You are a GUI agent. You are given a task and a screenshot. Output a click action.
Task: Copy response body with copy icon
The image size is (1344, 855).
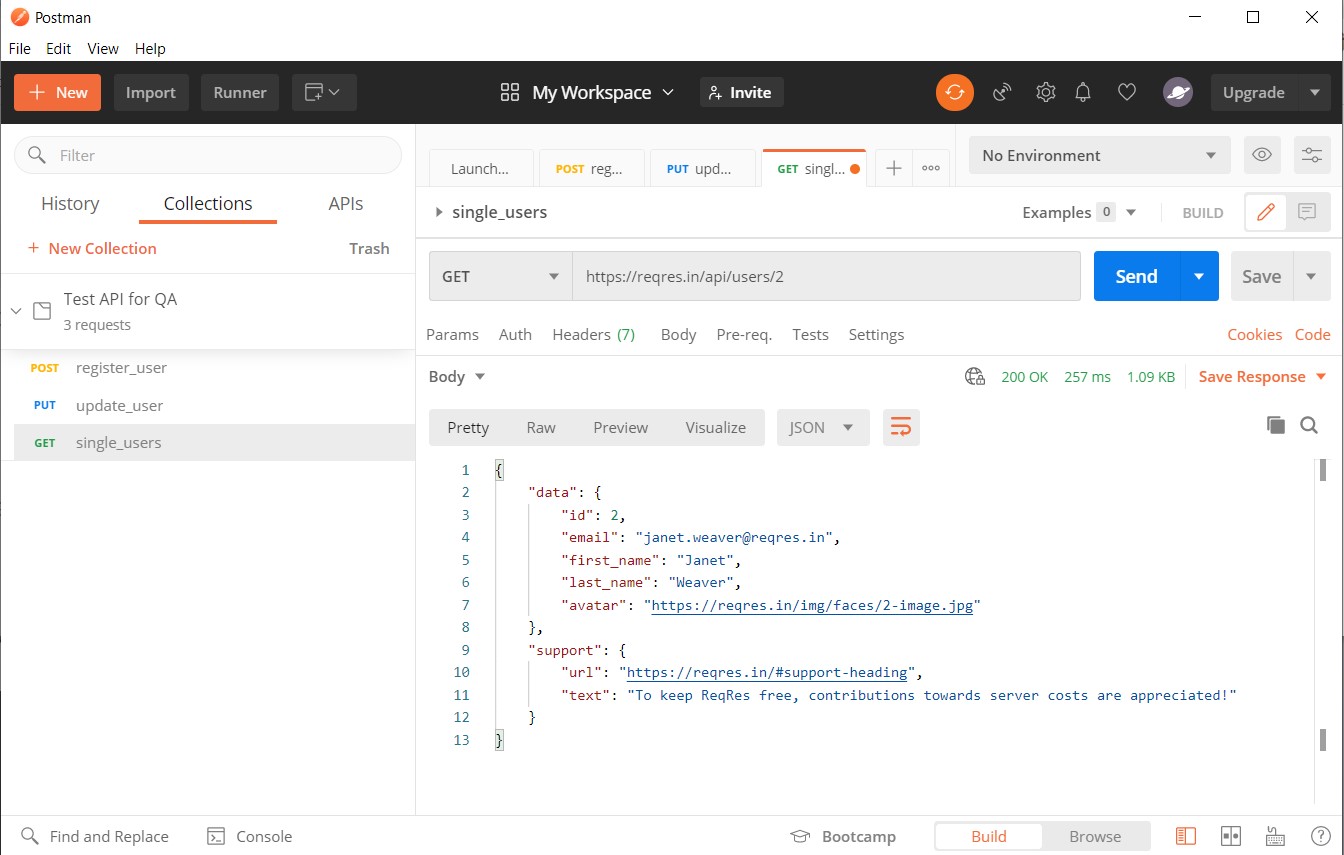tap(1275, 425)
